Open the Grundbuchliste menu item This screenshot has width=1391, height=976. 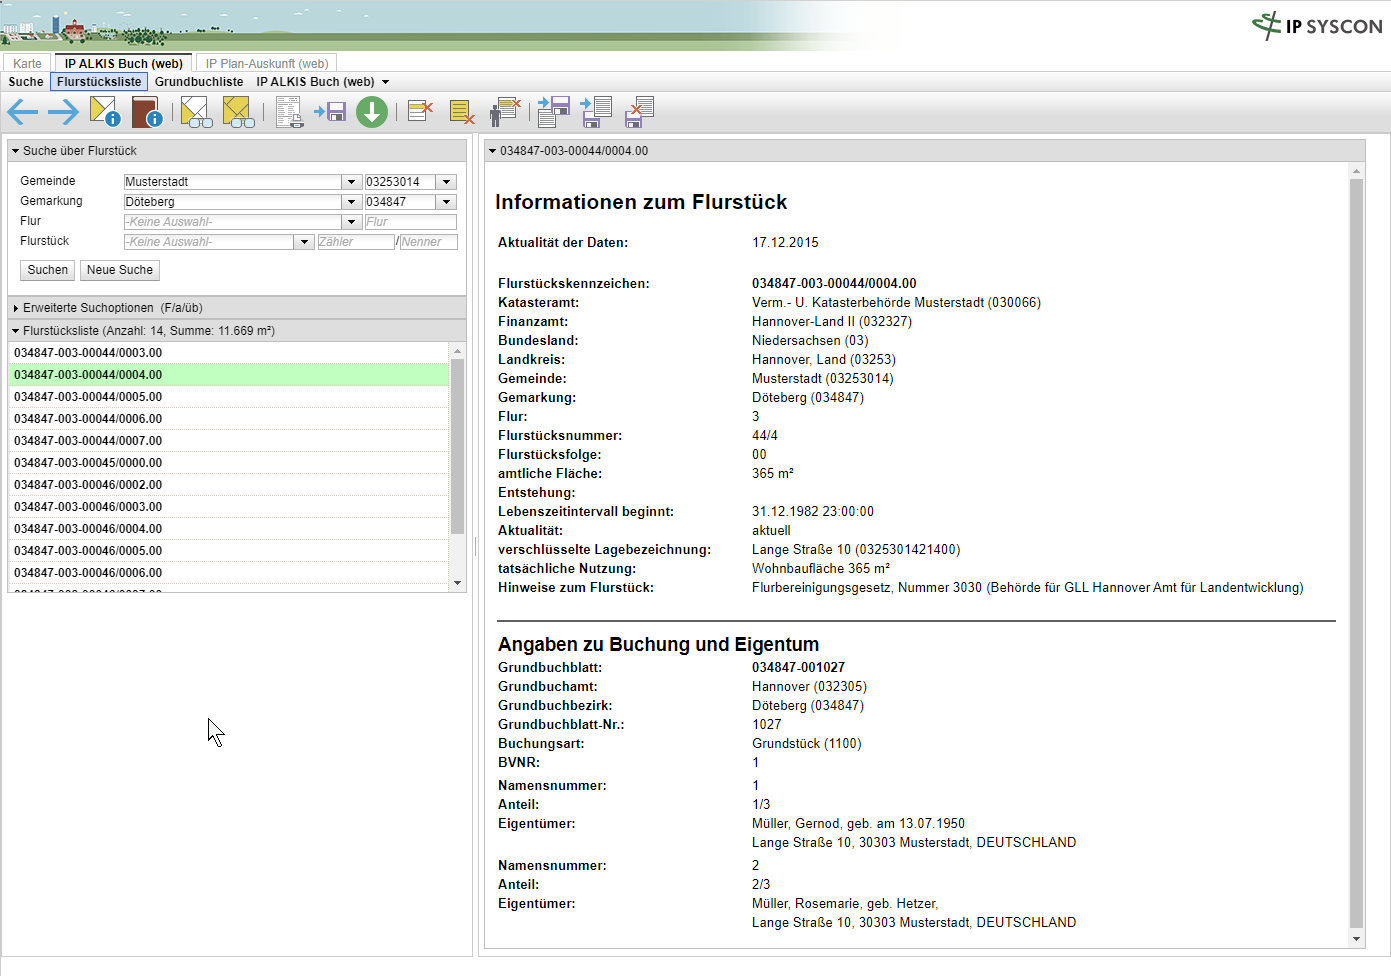coord(198,82)
